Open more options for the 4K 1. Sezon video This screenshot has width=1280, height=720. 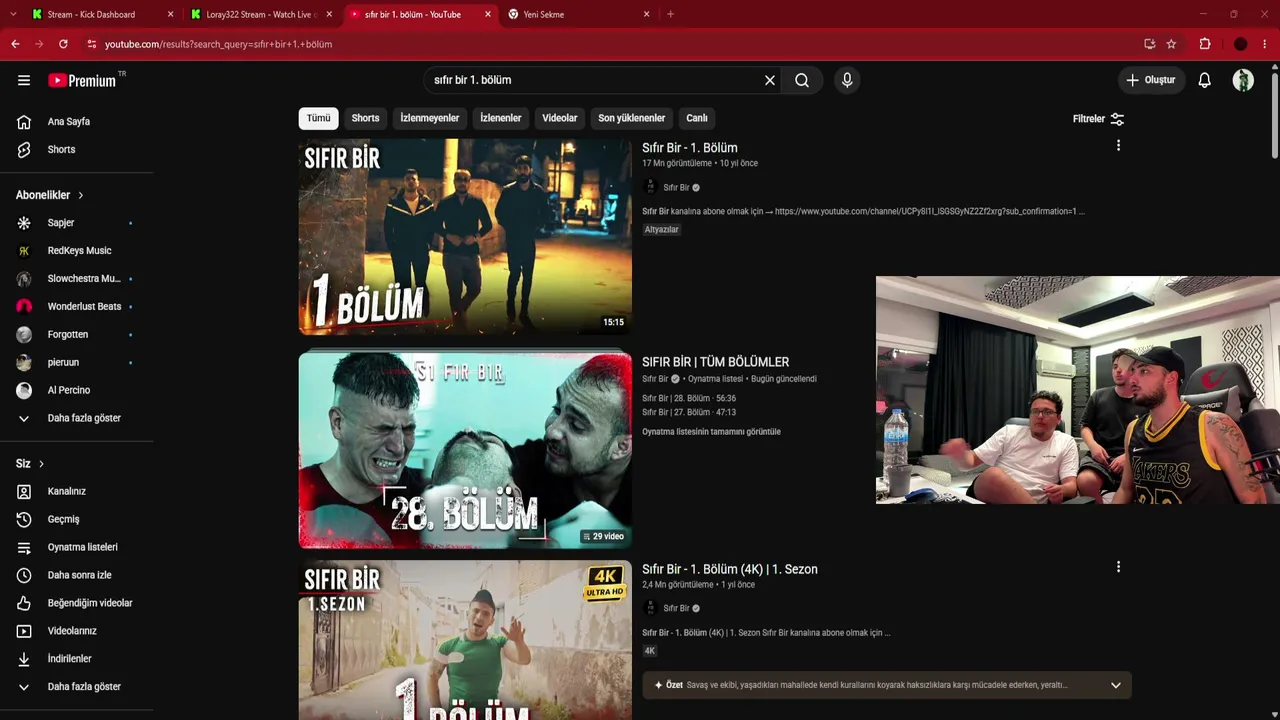[1118, 567]
